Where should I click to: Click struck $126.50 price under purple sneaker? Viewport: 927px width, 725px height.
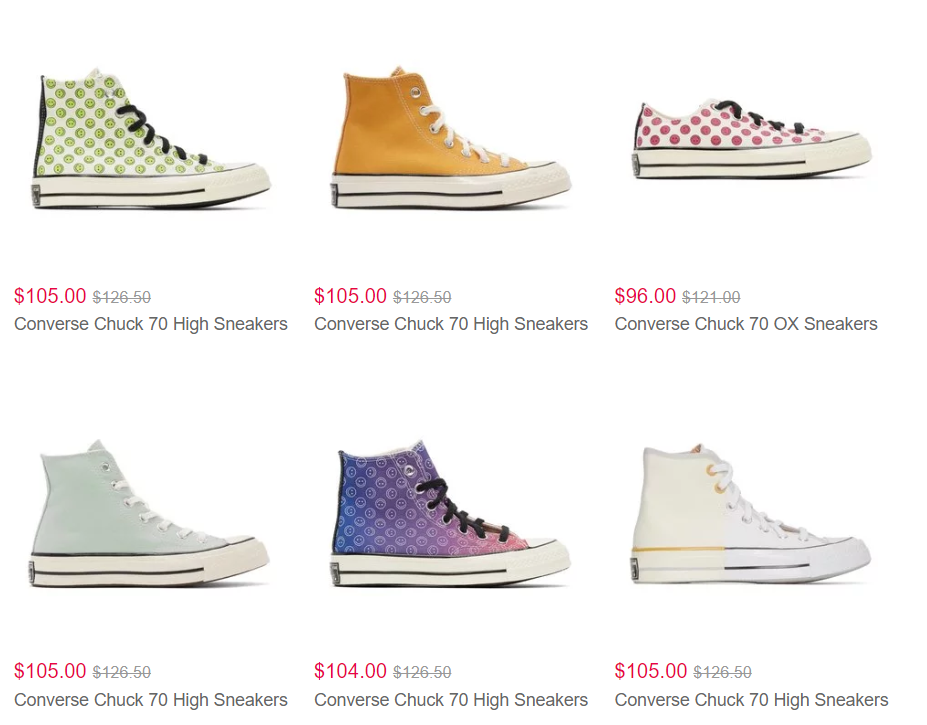coord(422,672)
